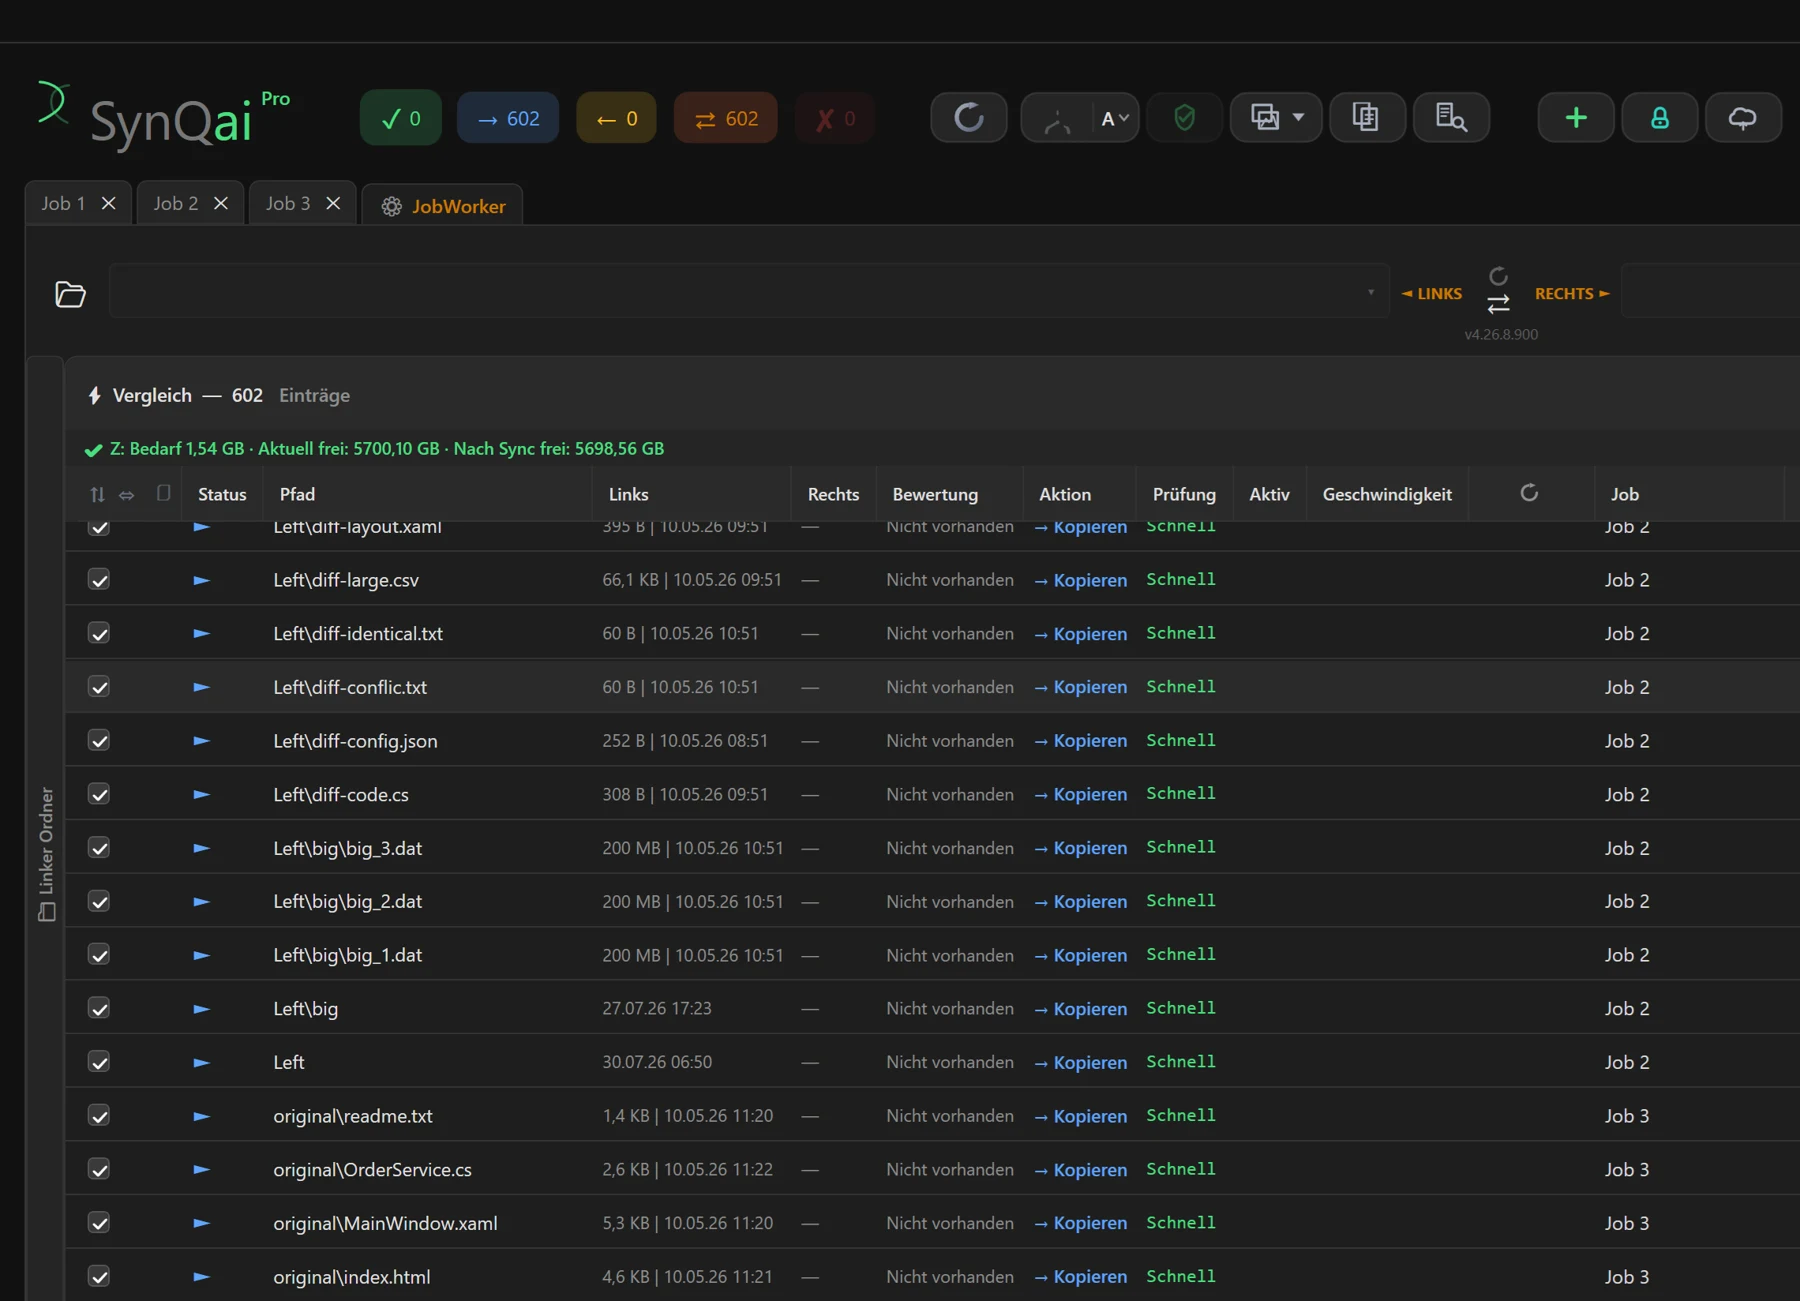Click status arrow icon for Left\big

point(201,1009)
